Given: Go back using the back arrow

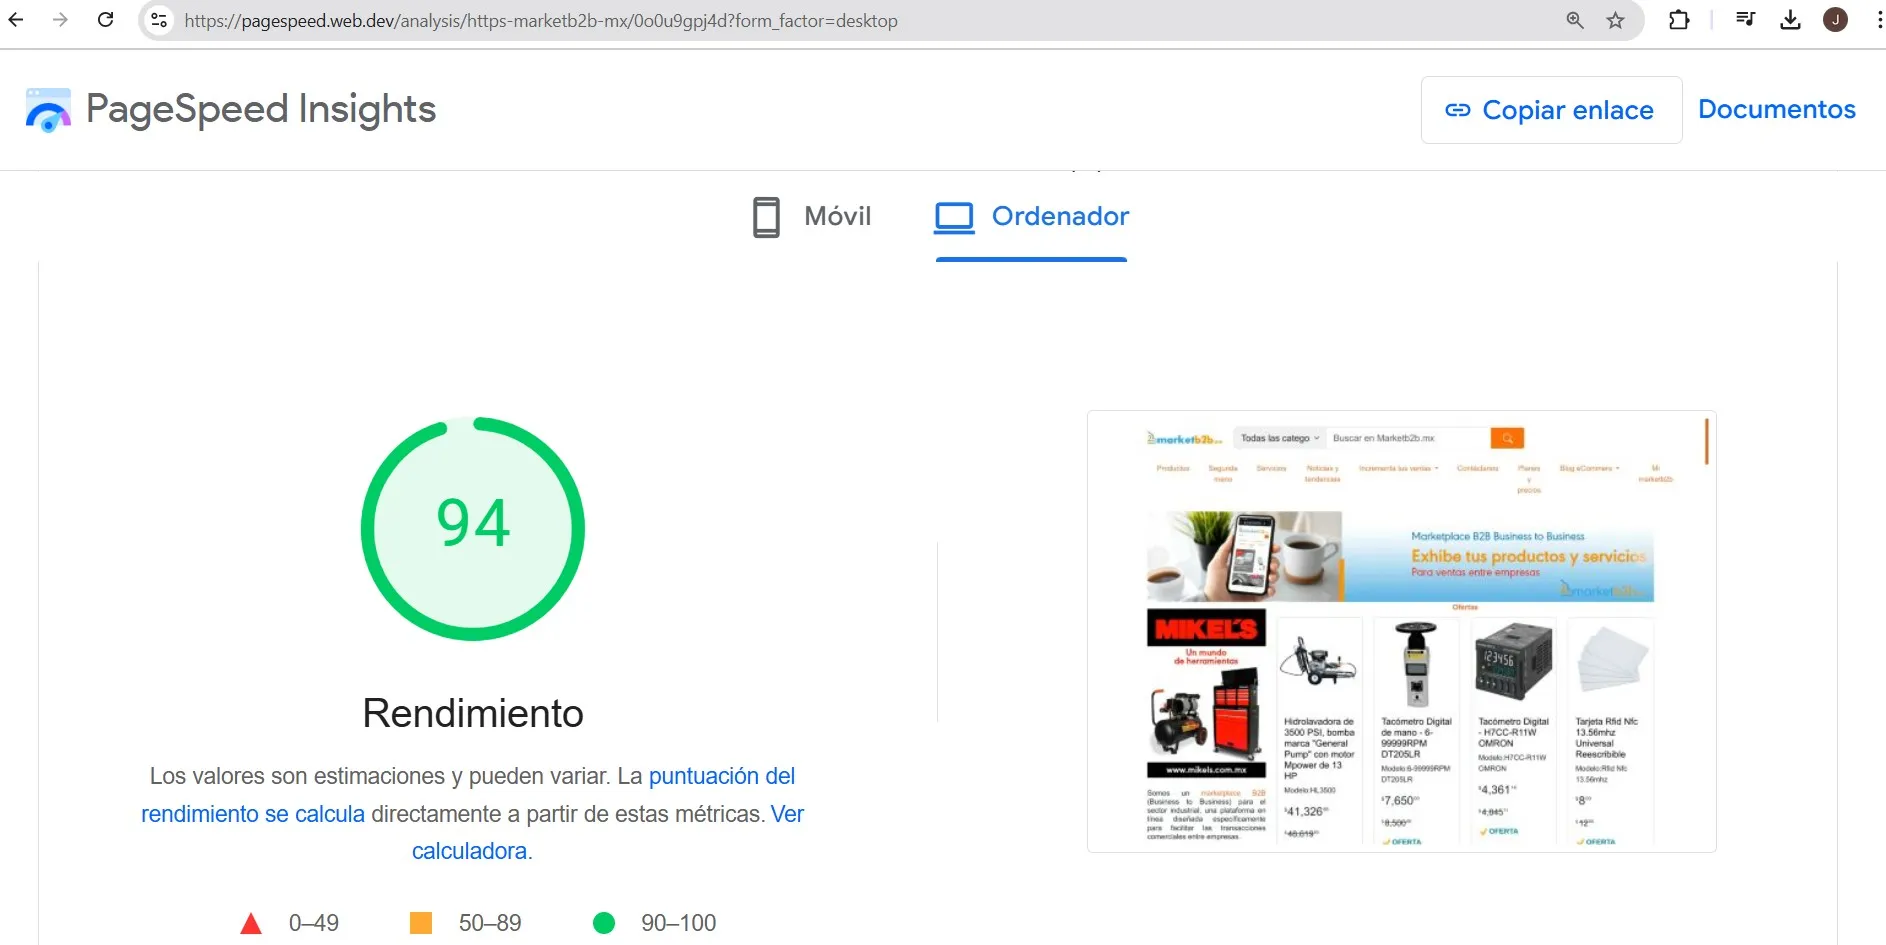Looking at the screenshot, I should [x=15, y=20].
